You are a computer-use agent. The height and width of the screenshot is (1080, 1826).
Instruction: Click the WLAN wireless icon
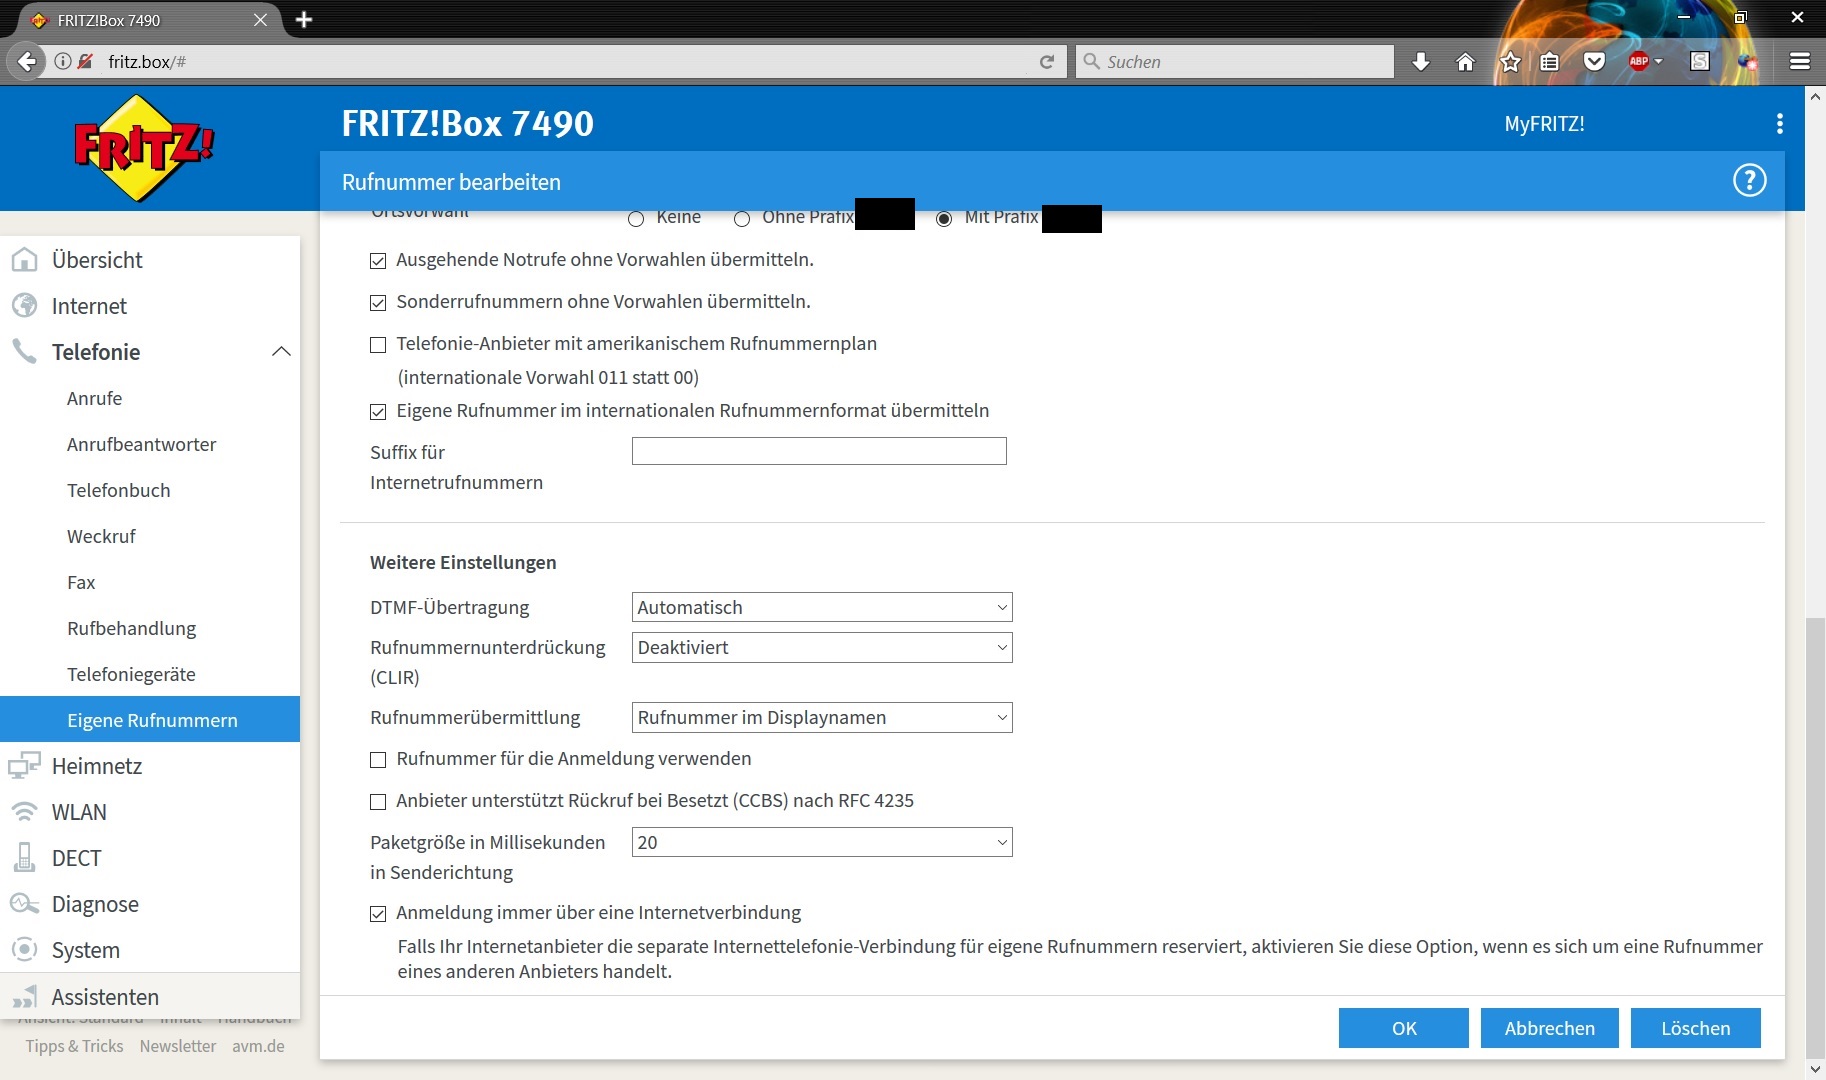click(24, 812)
